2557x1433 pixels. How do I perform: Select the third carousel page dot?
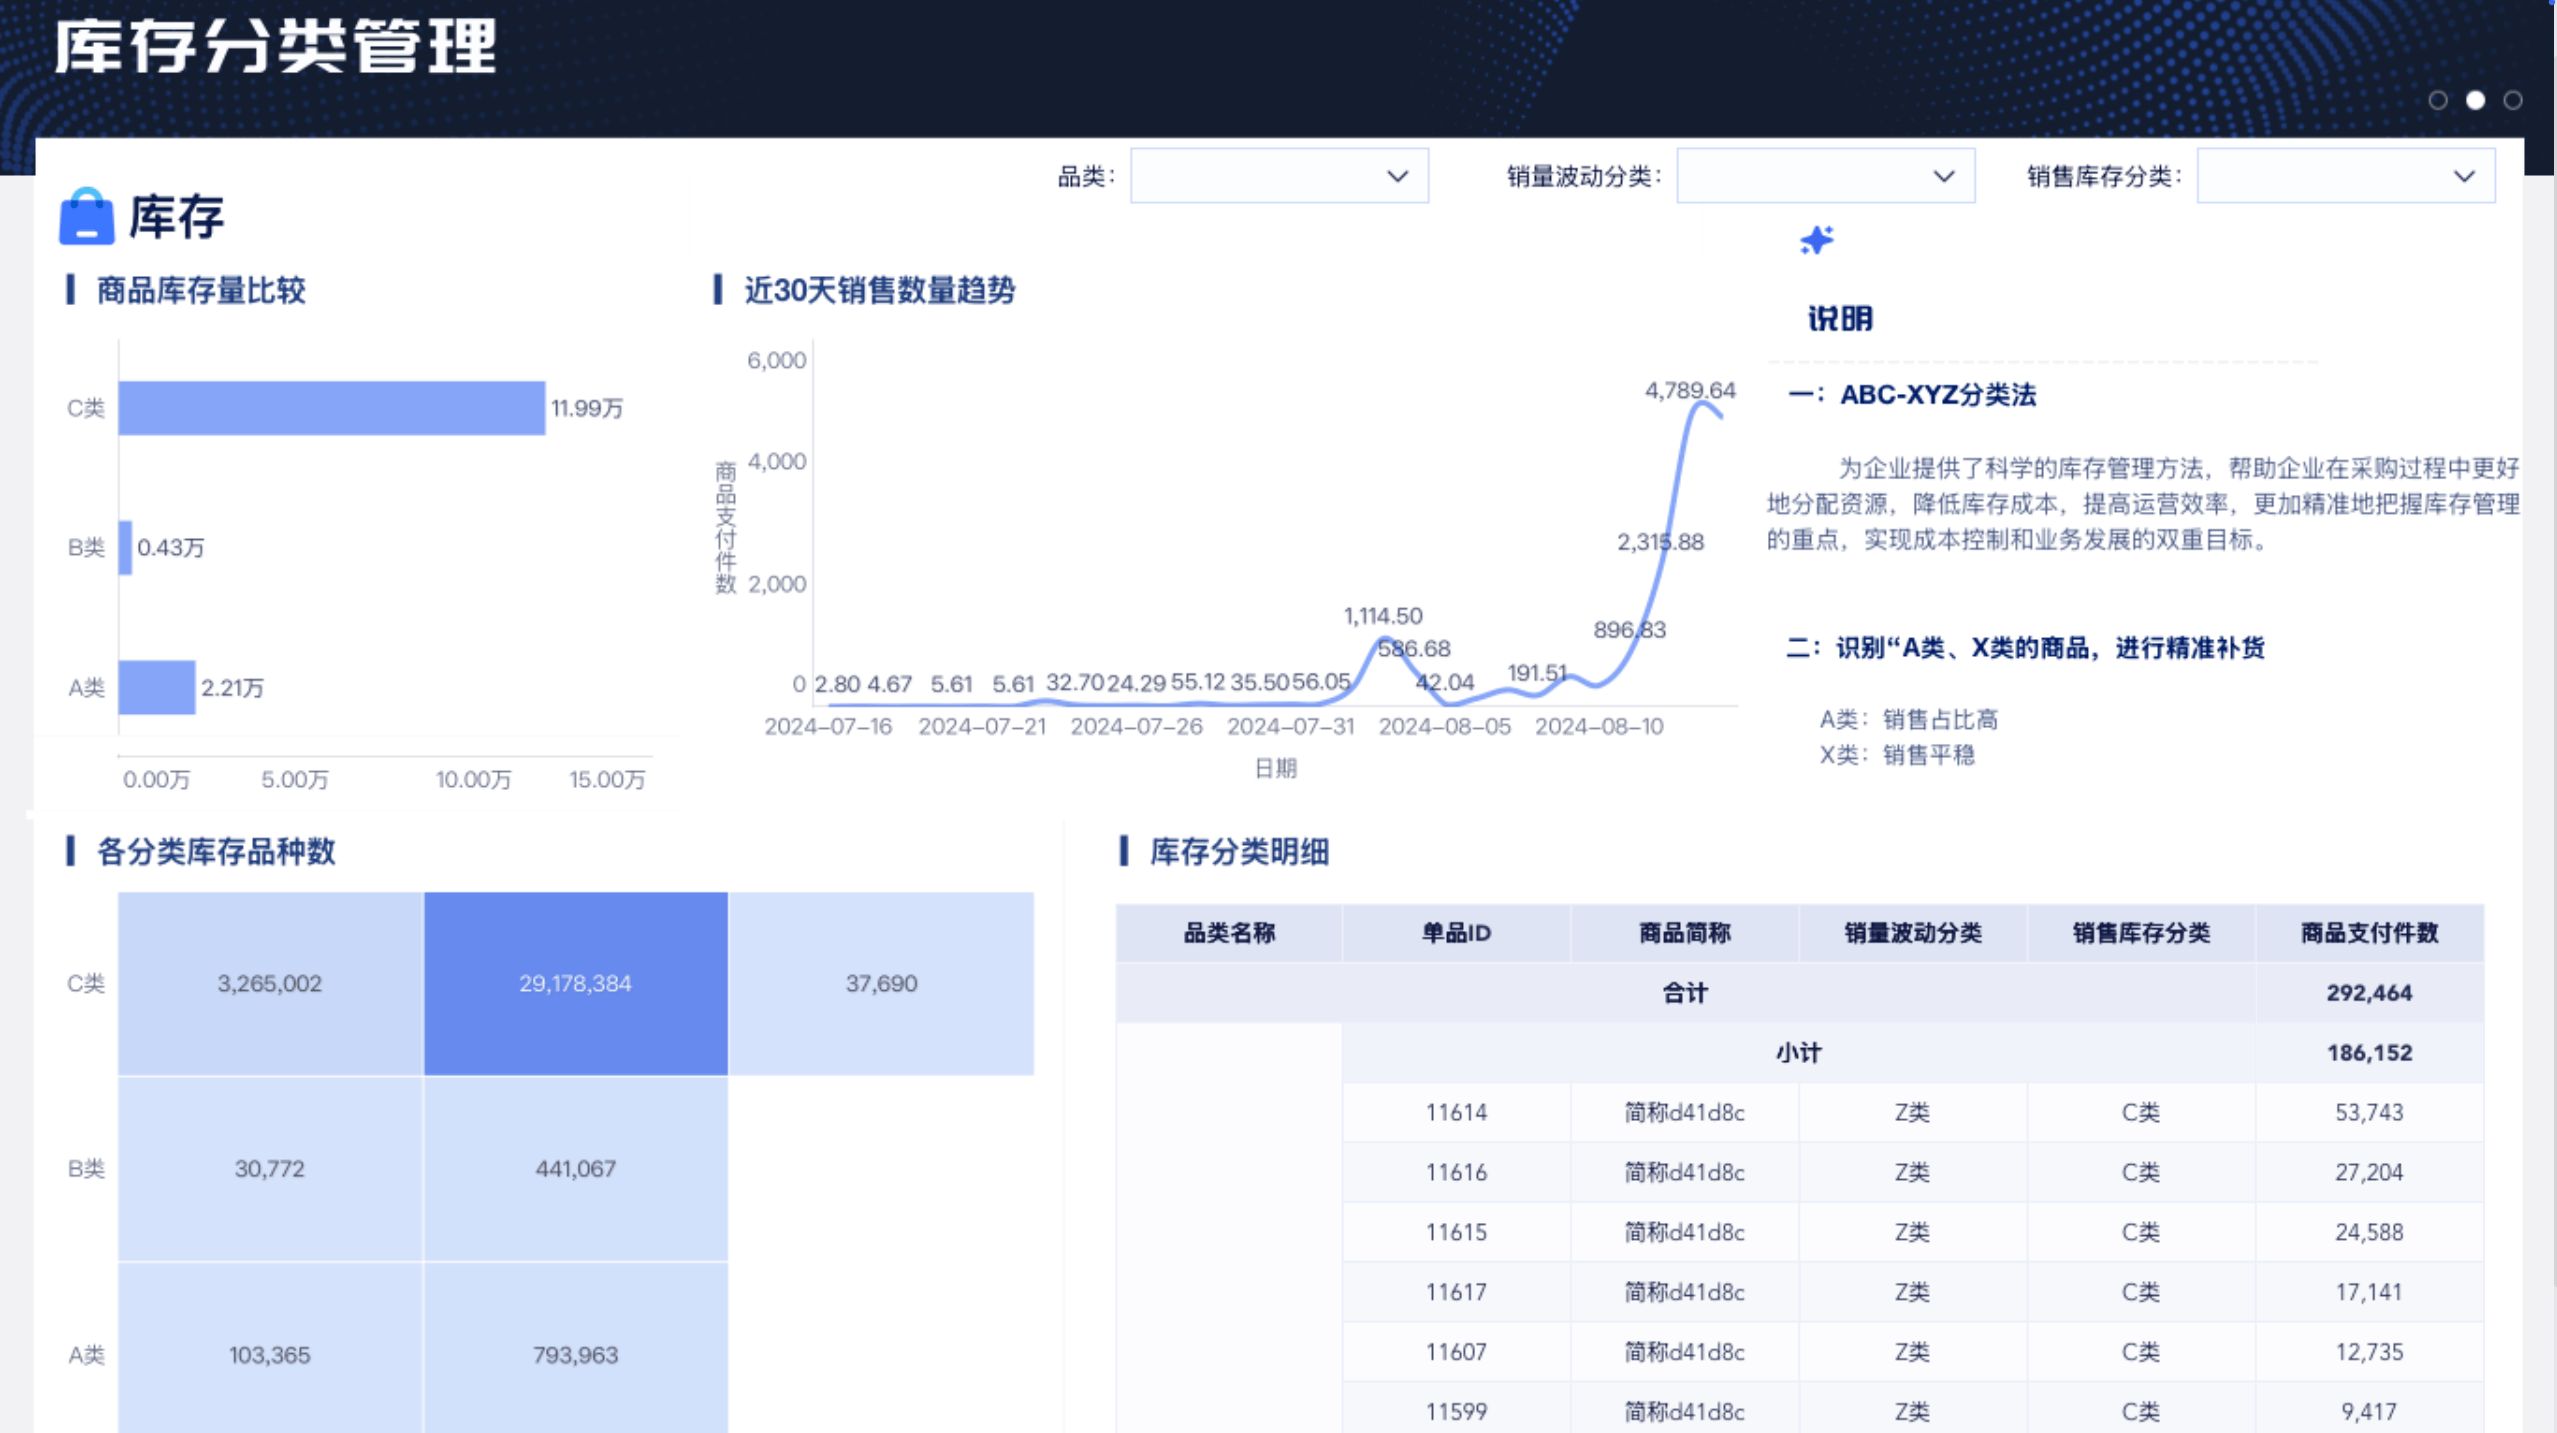tap(2512, 100)
